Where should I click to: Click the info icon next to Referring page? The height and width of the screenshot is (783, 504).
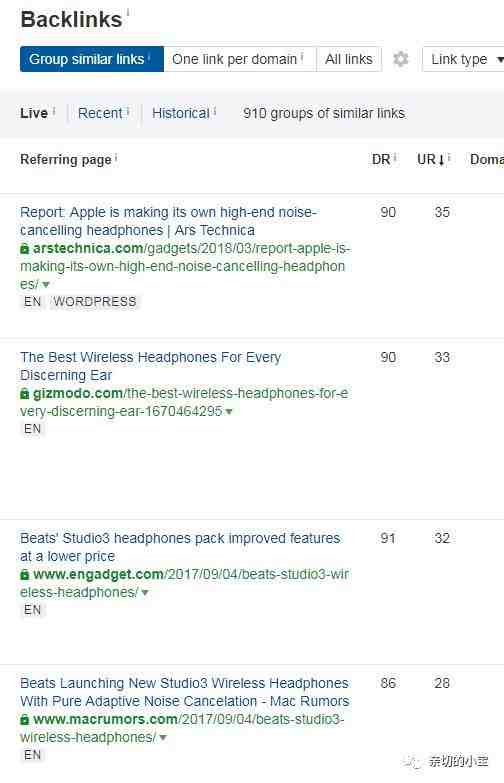116,158
